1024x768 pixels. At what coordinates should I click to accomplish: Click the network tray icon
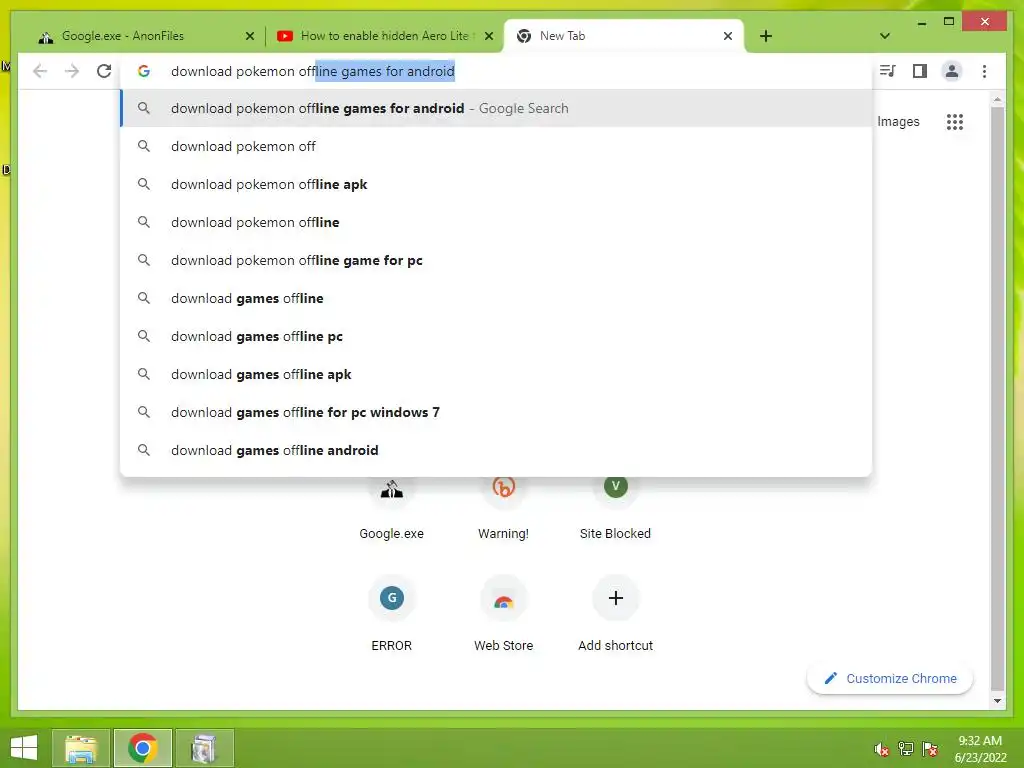click(x=905, y=748)
